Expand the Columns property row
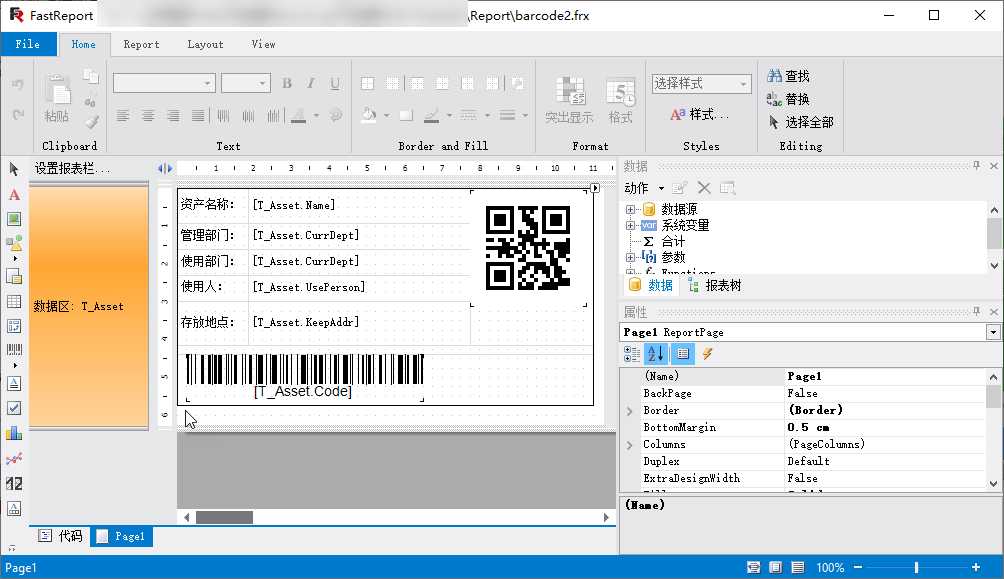 [629, 444]
